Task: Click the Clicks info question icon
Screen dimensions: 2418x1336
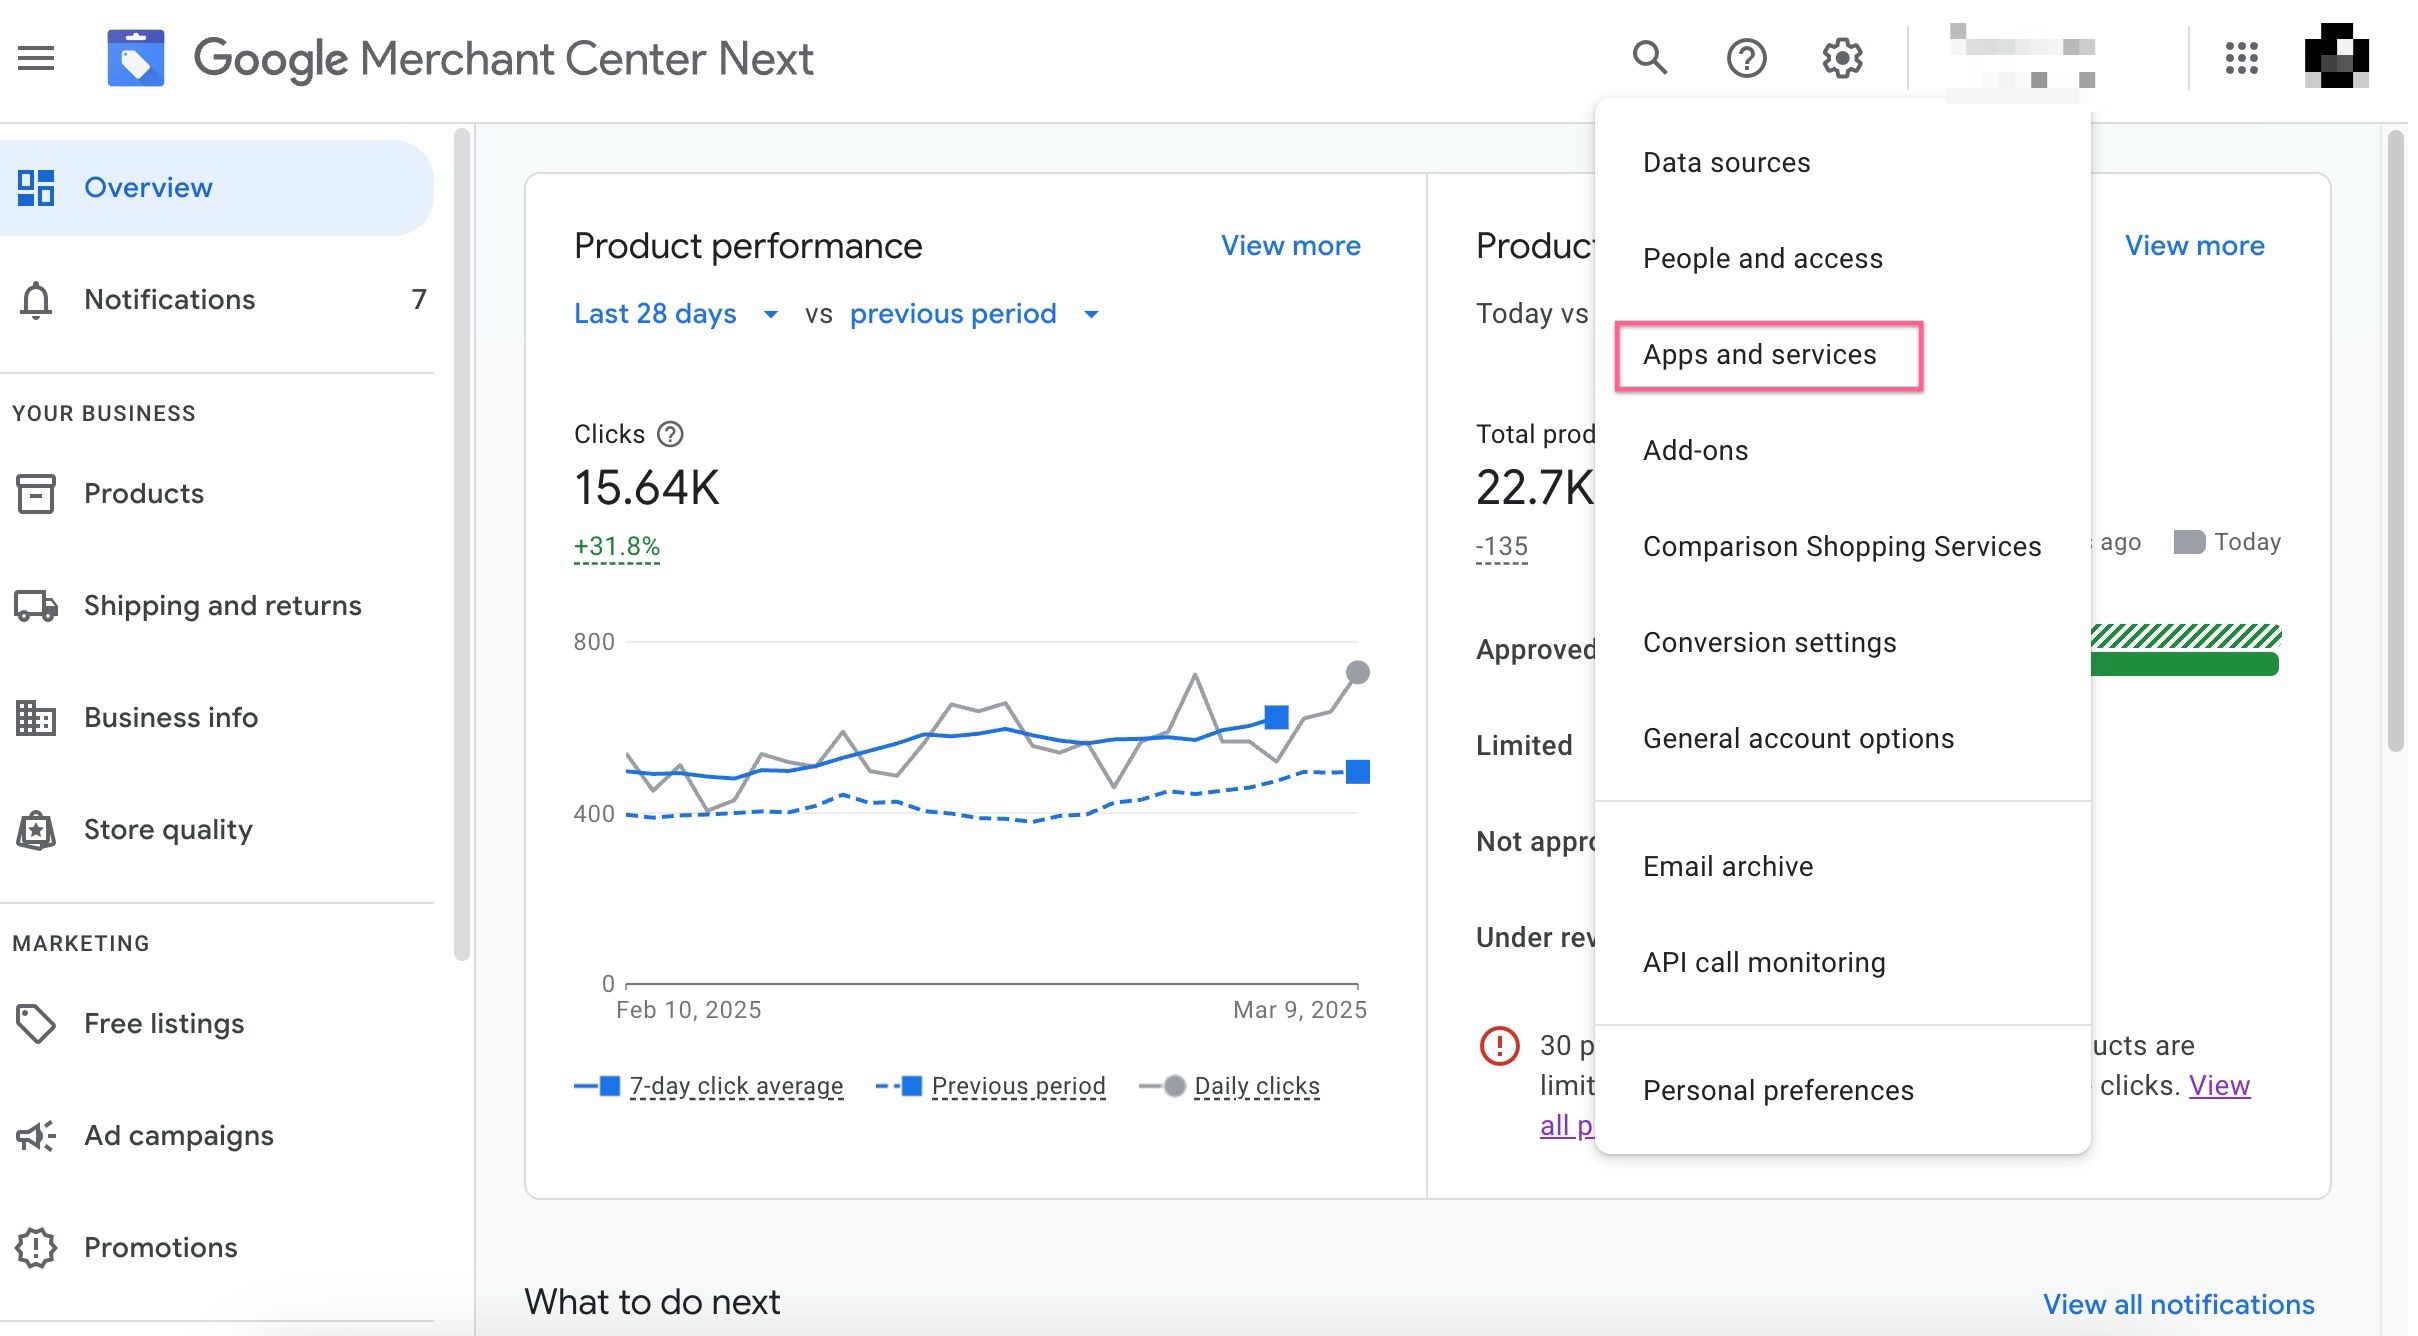Action: [x=670, y=434]
